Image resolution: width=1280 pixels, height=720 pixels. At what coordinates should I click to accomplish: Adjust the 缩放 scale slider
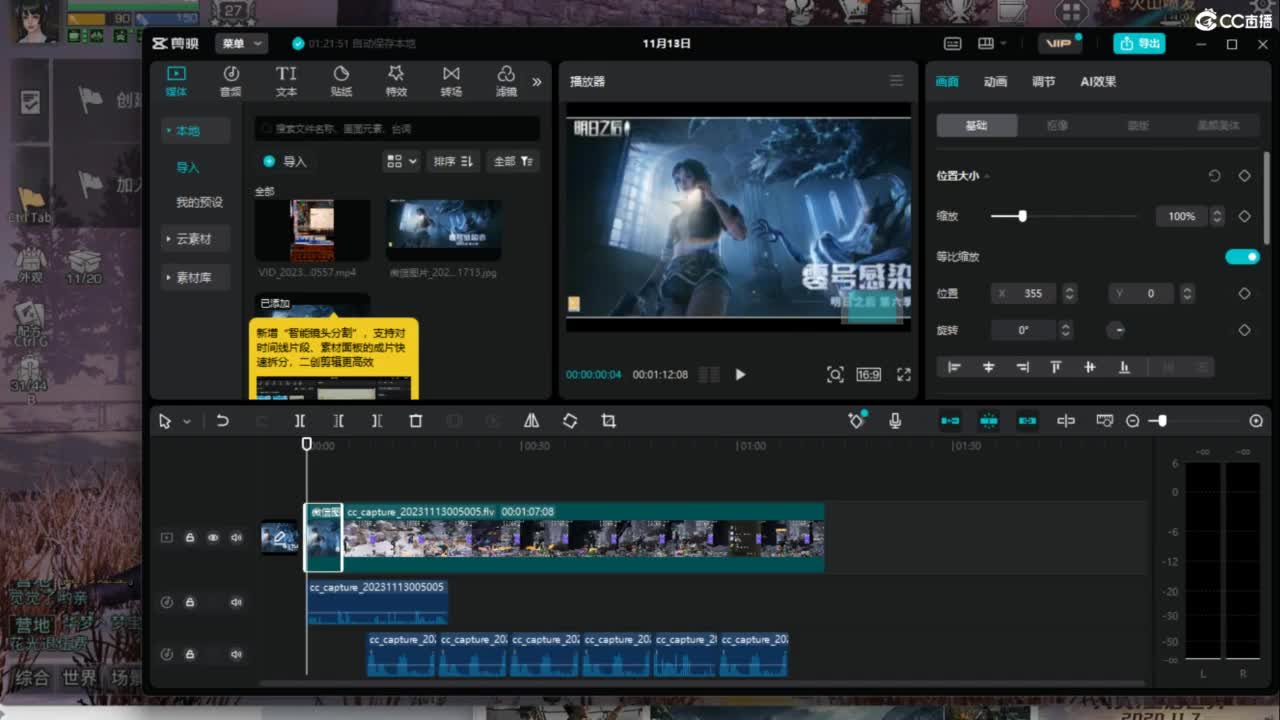pyautogui.click(x=1022, y=216)
